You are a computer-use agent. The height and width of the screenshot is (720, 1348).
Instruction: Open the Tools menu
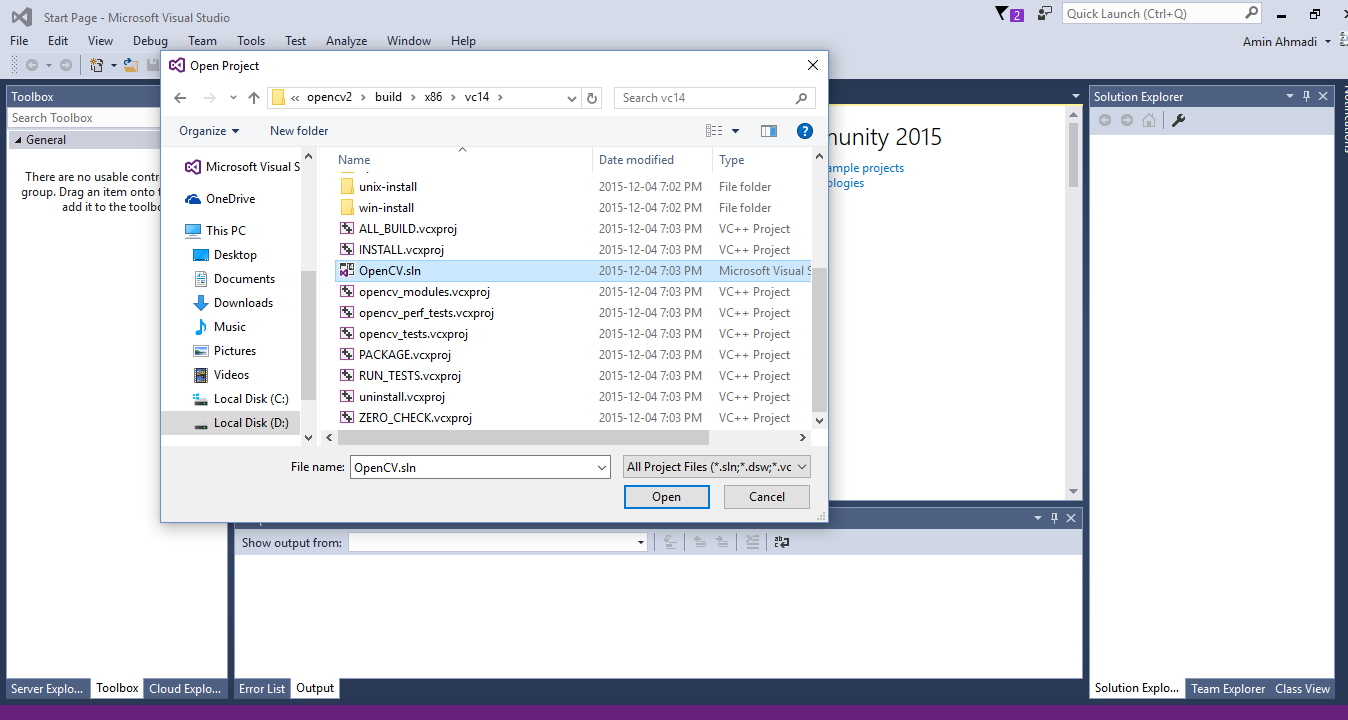pyautogui.click(x=251, y=41)
